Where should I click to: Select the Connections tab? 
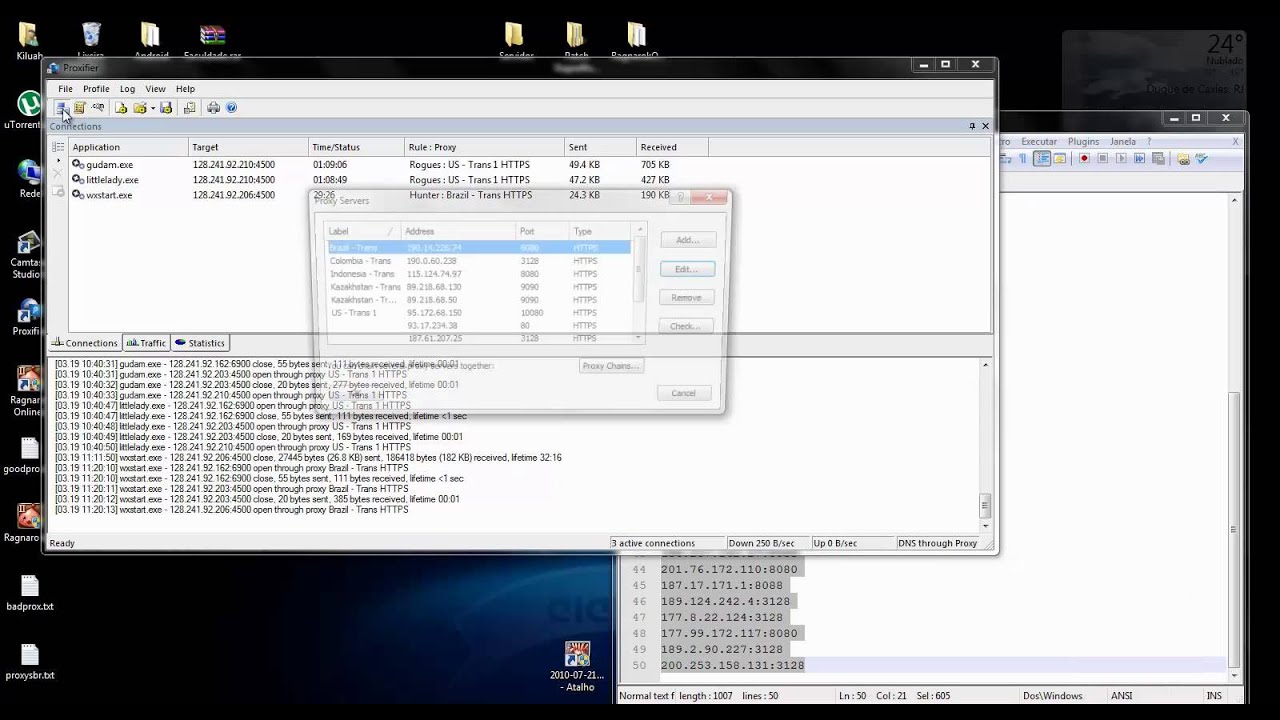[85, 343]
